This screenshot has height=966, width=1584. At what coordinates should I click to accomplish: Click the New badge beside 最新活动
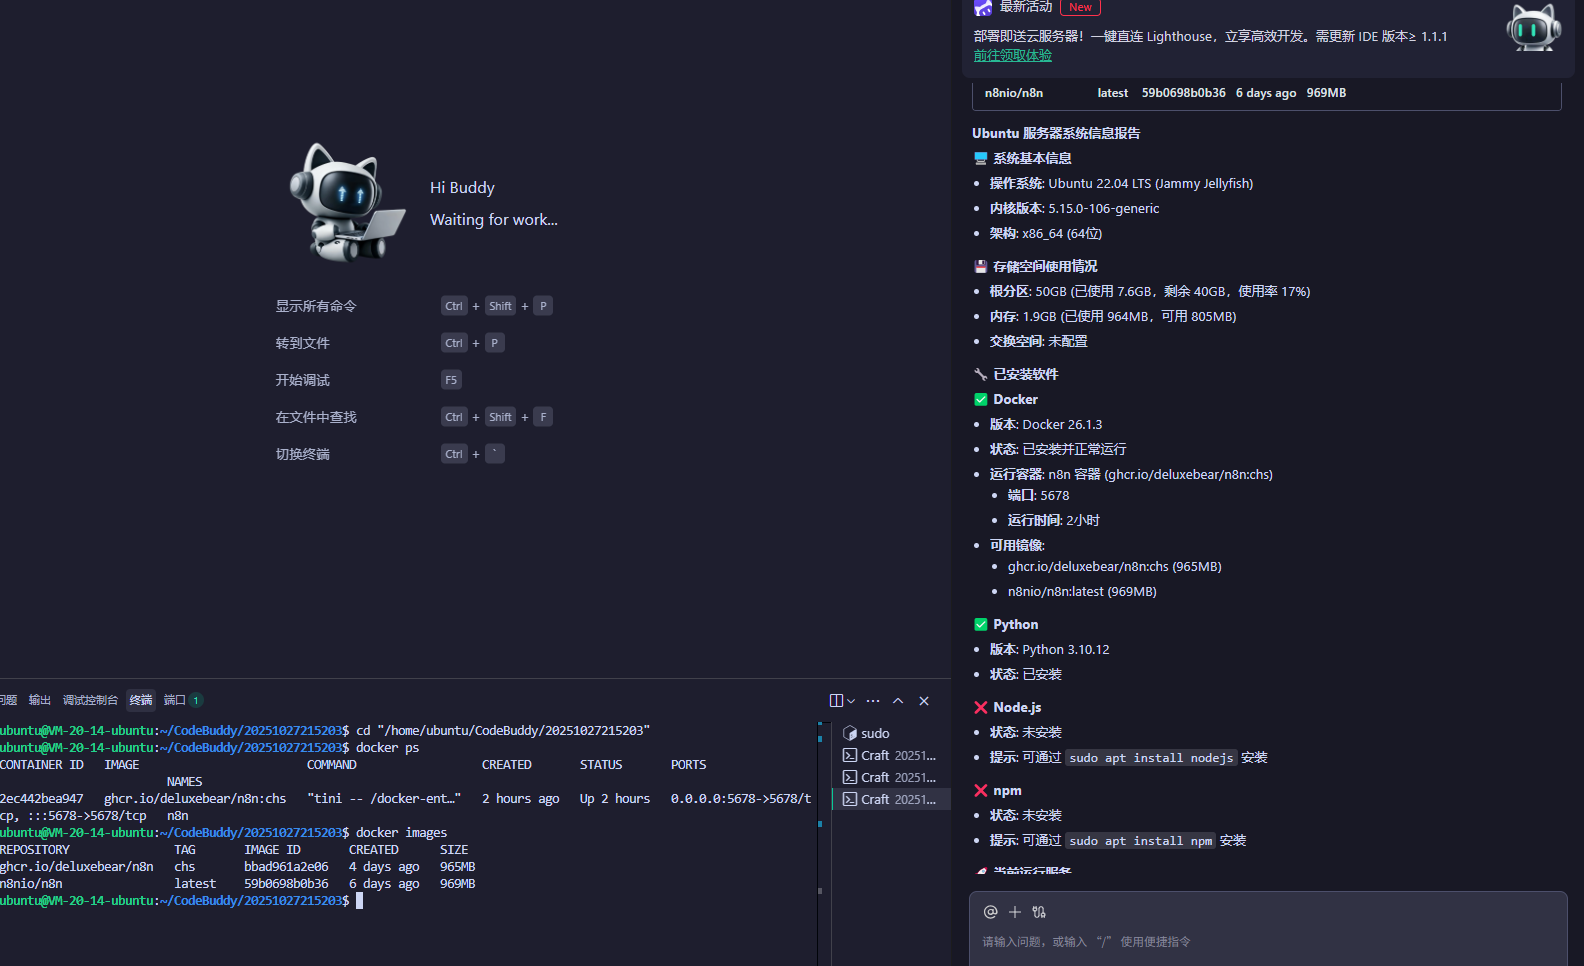(1080, 7)
